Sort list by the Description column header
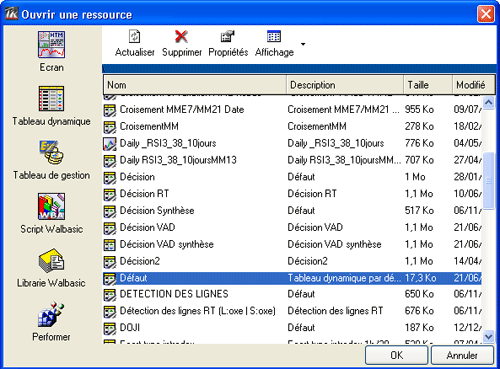Screen dimensions: 500x369 pyautogui.click(x=345, y=85)
